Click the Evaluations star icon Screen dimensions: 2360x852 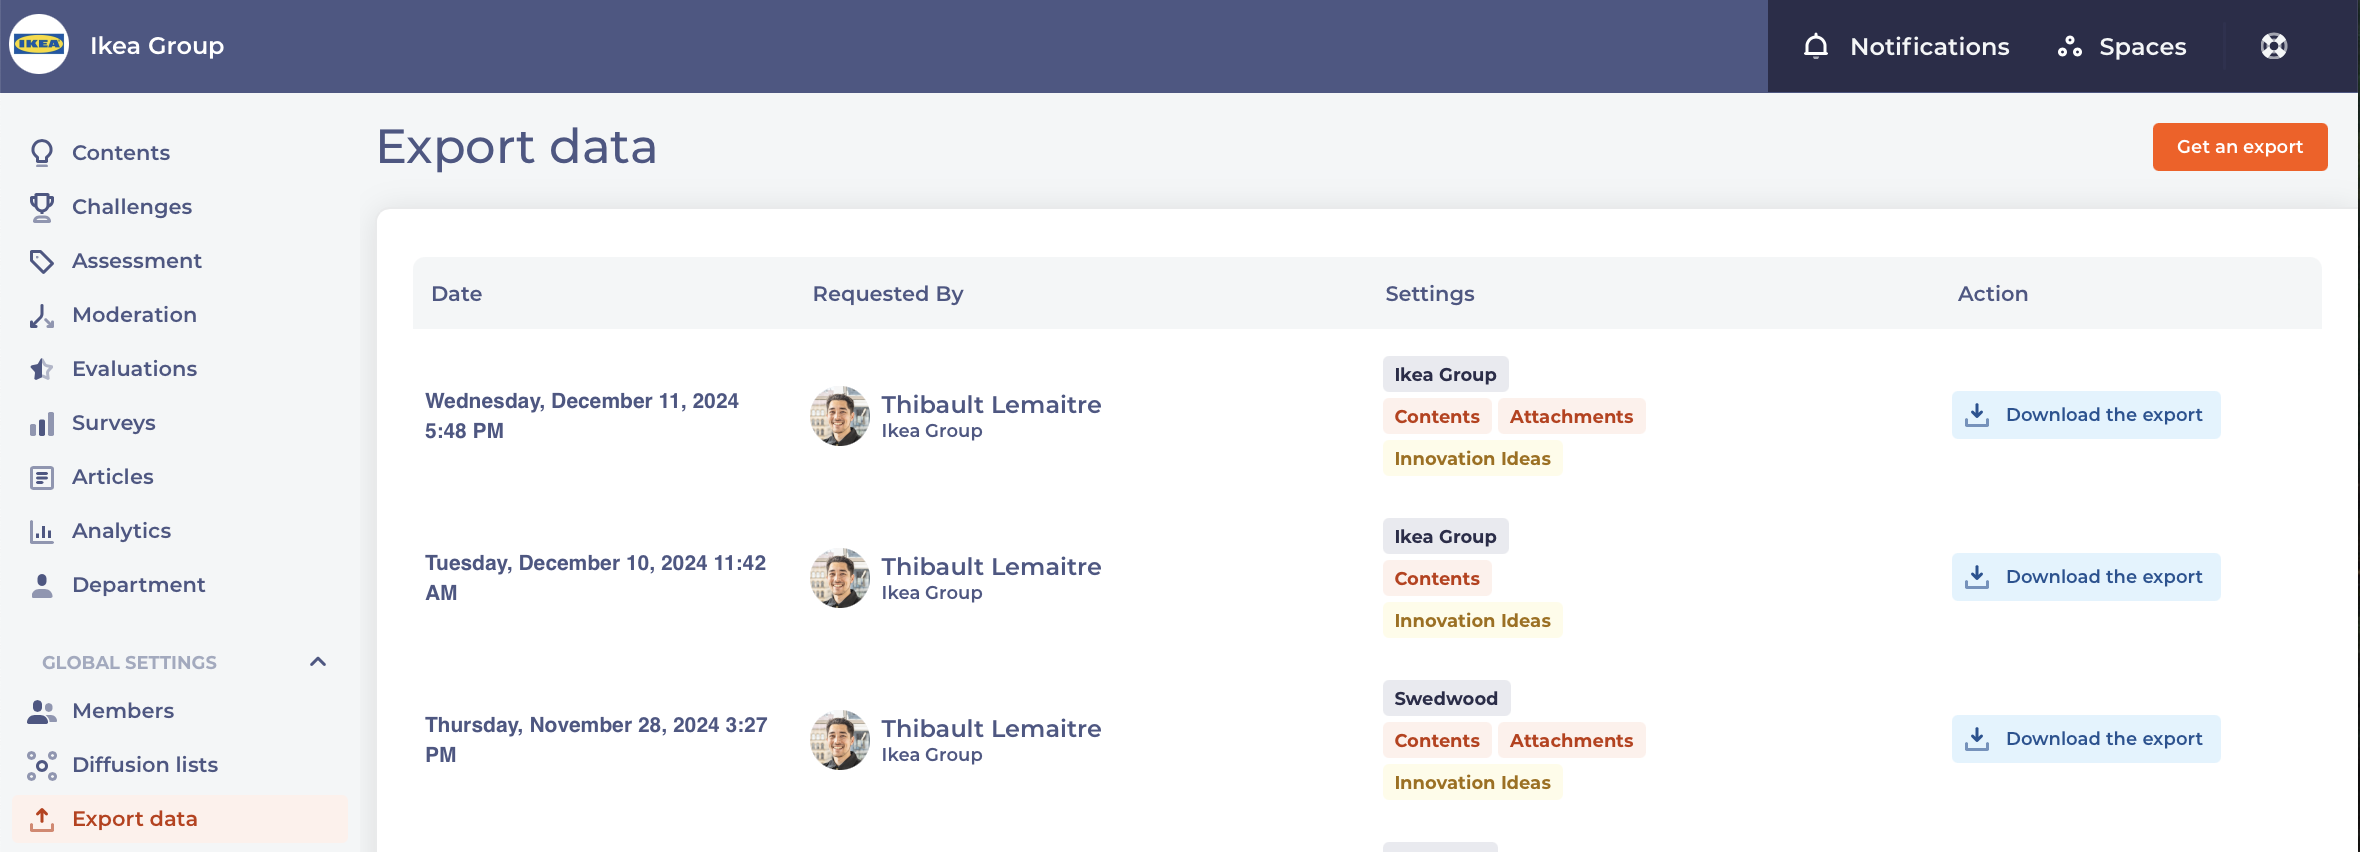[42, 369]
